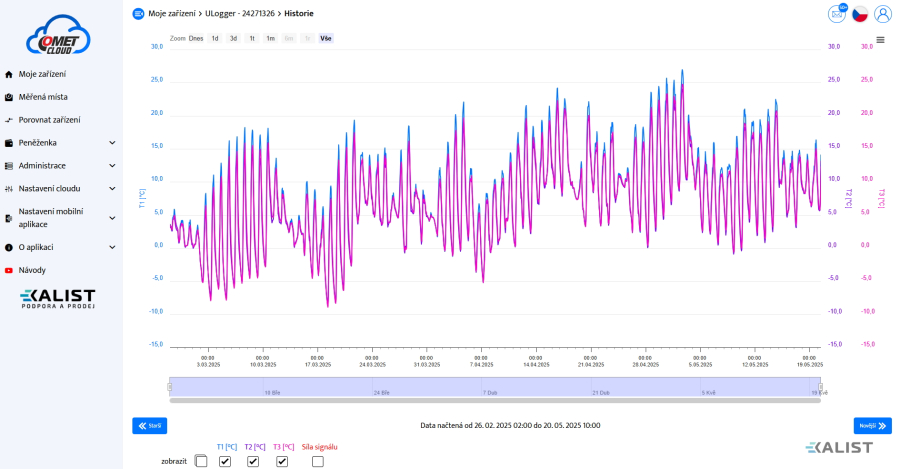900x469 pixels.
Task: Open Měřená místa in sidebar
Action: [x=43, y=97]
